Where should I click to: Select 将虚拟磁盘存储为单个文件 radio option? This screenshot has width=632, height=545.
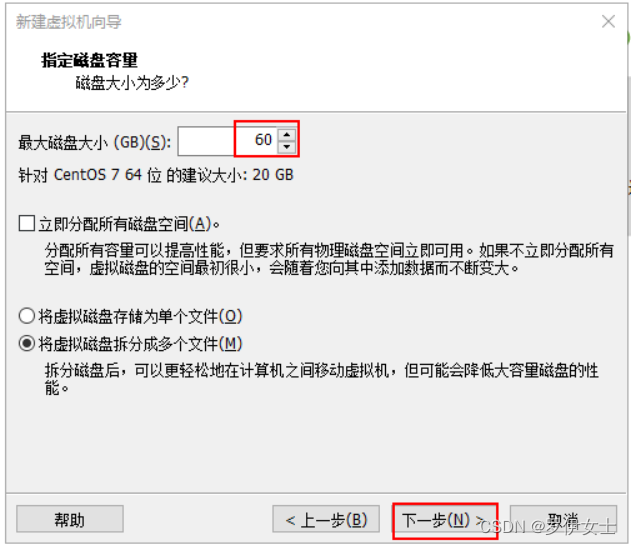click(27, 316)
